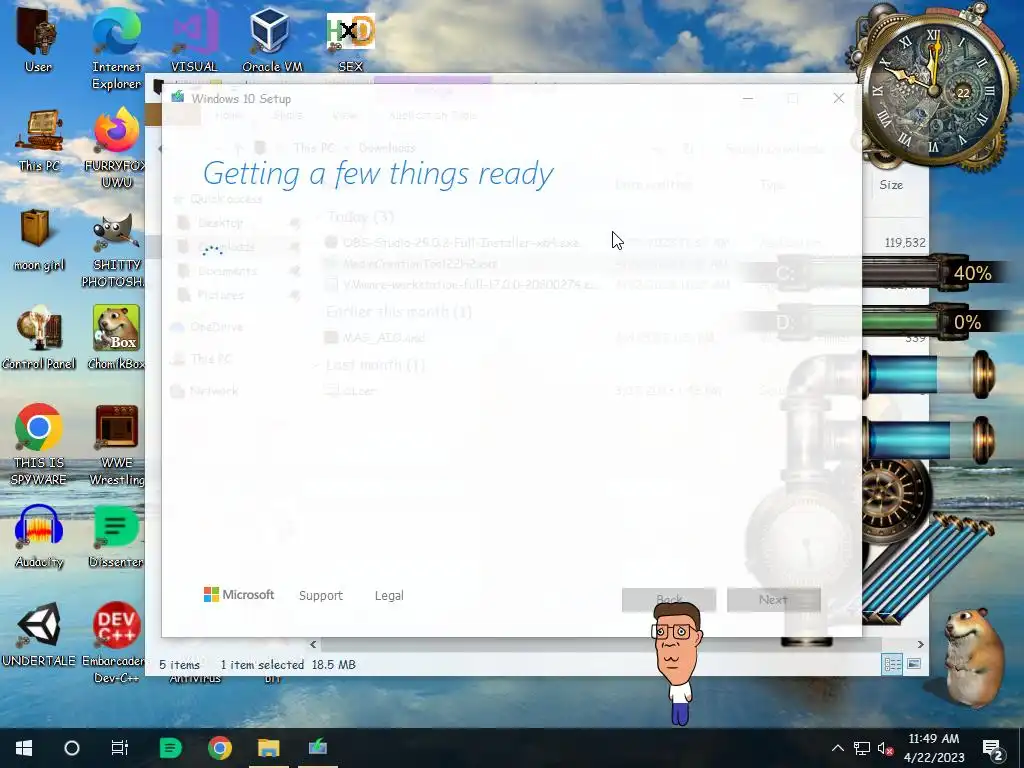This screenshot has height=768, width=1024.
Task: Open the UNDERTALE Unity icon
Action: [x=39, y=635]
